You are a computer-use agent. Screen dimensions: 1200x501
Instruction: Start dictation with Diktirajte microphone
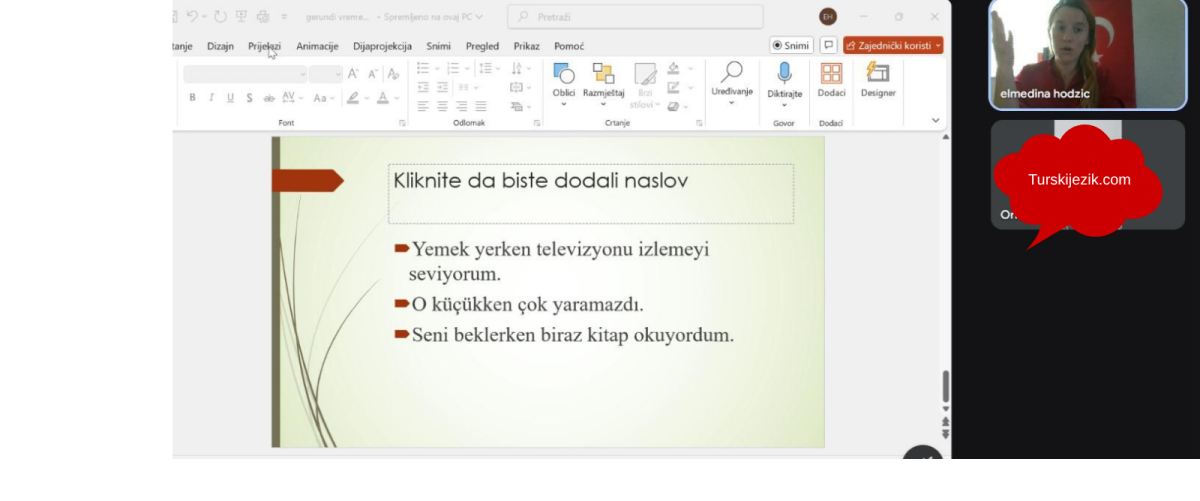coord(785,75)
